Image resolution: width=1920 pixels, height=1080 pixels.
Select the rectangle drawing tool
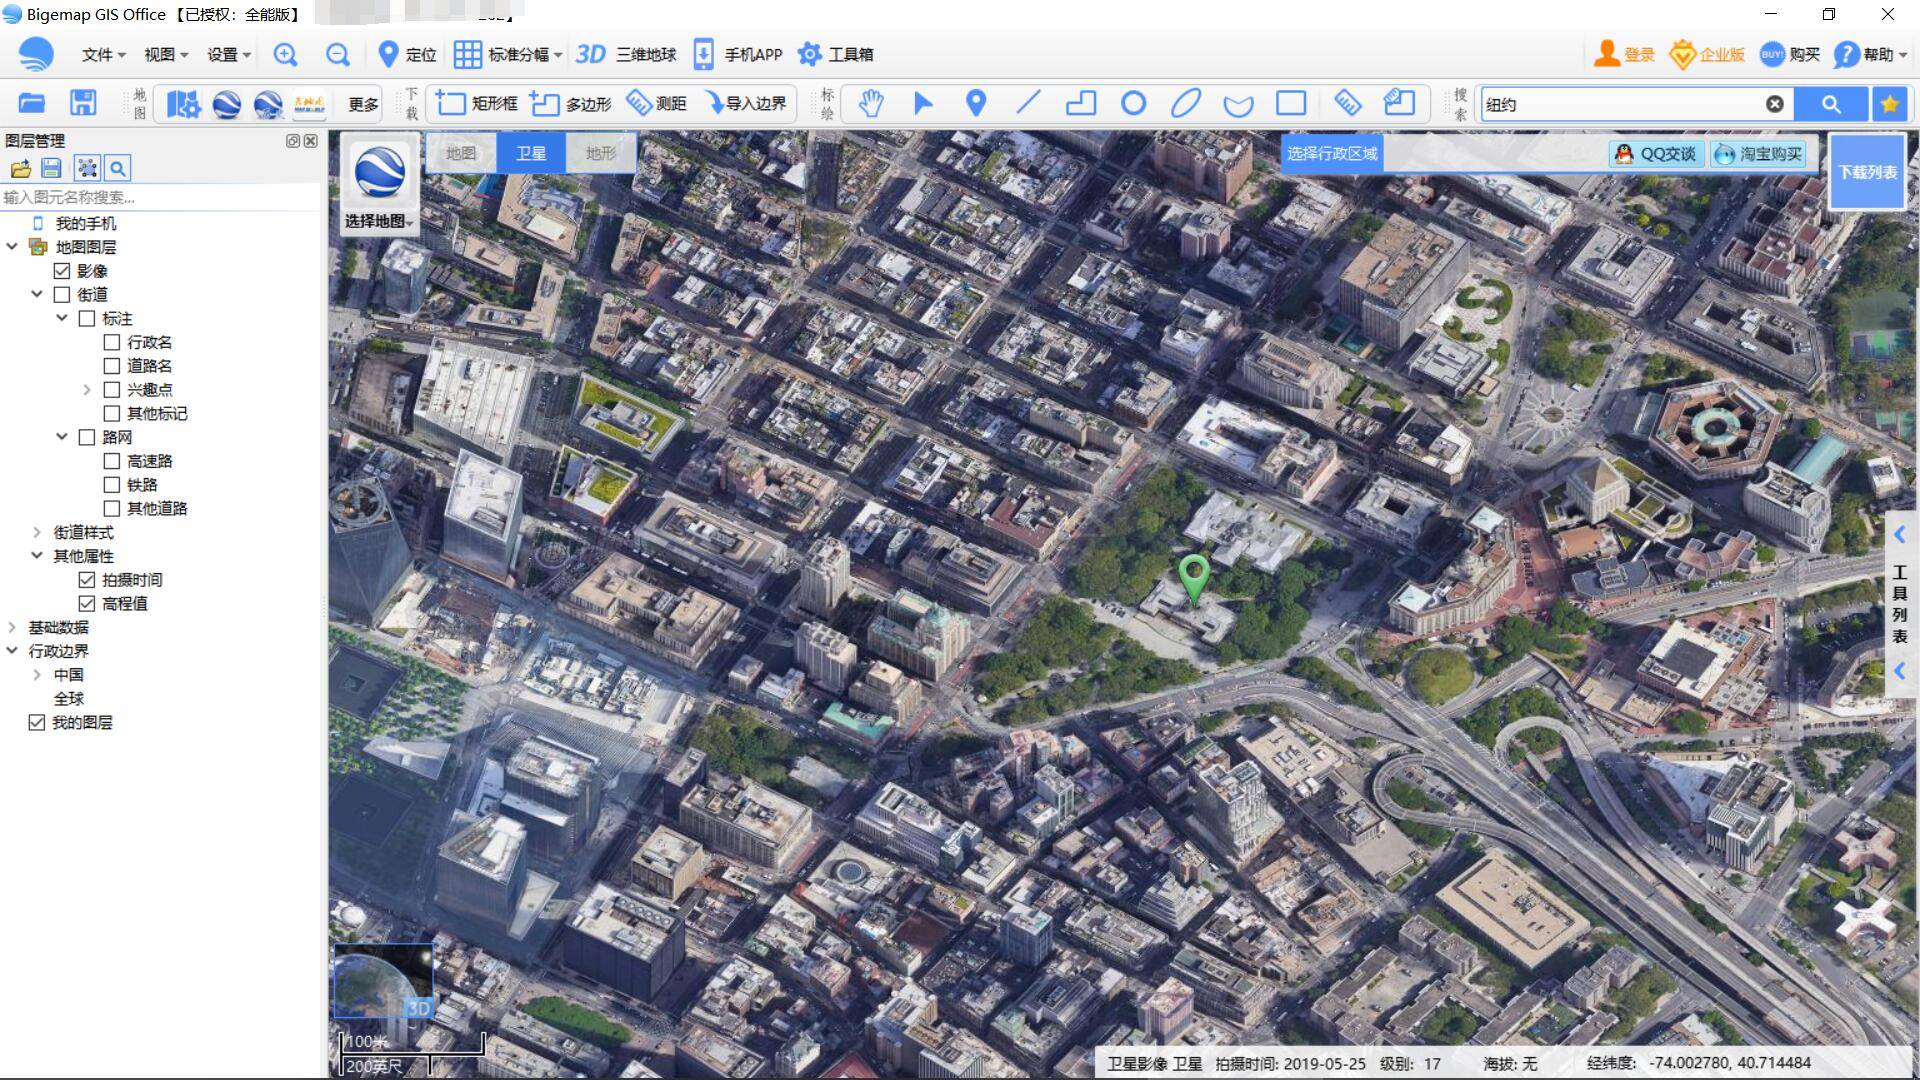(x=1291, y=103)
